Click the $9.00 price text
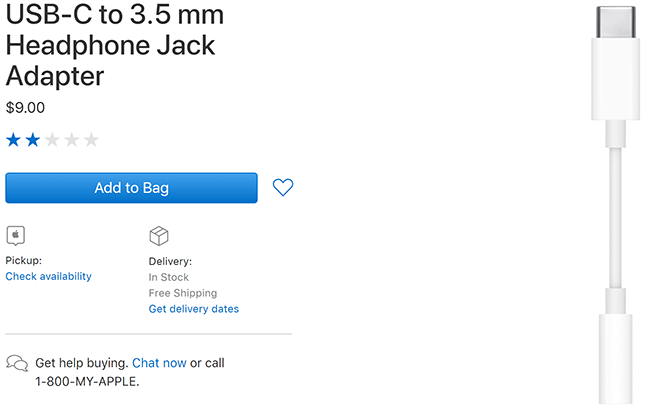 [x=25, y=108]
